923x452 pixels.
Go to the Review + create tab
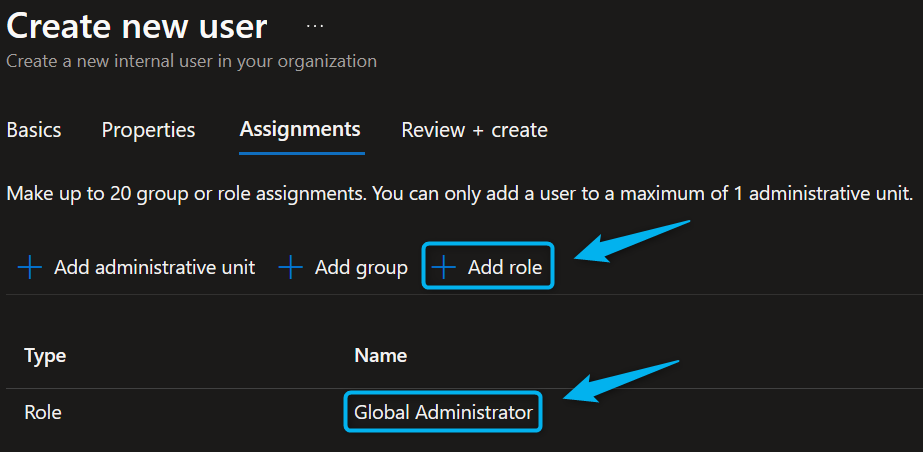click(x=474, y=130)
